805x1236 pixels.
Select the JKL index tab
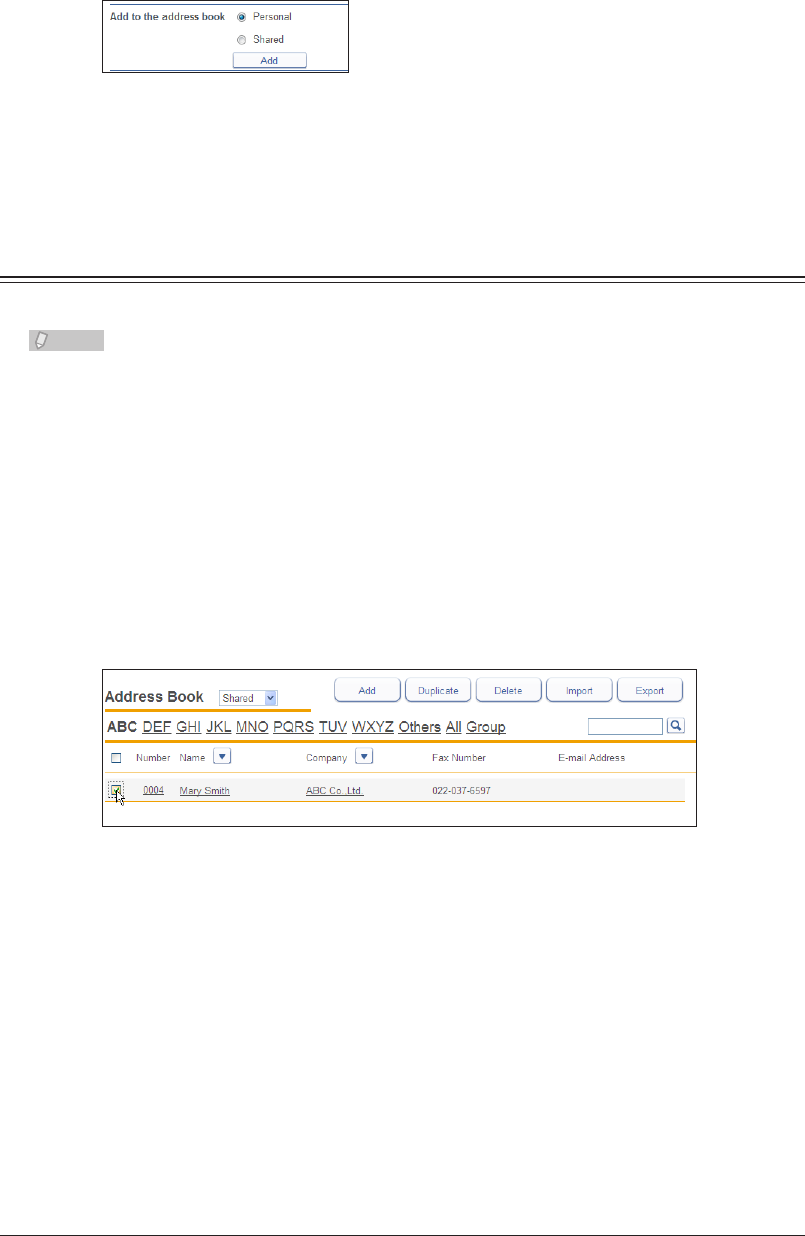(x=219, y=727)
